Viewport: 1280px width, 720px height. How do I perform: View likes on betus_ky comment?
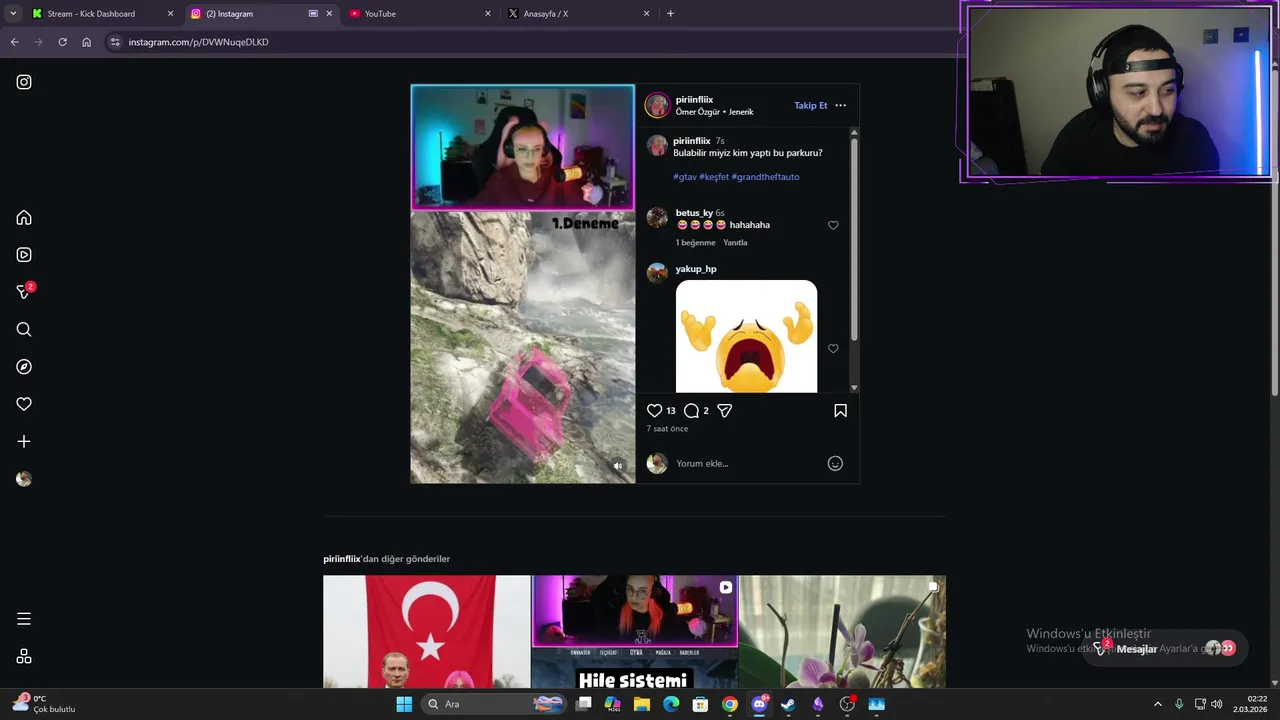coord(696,242)
